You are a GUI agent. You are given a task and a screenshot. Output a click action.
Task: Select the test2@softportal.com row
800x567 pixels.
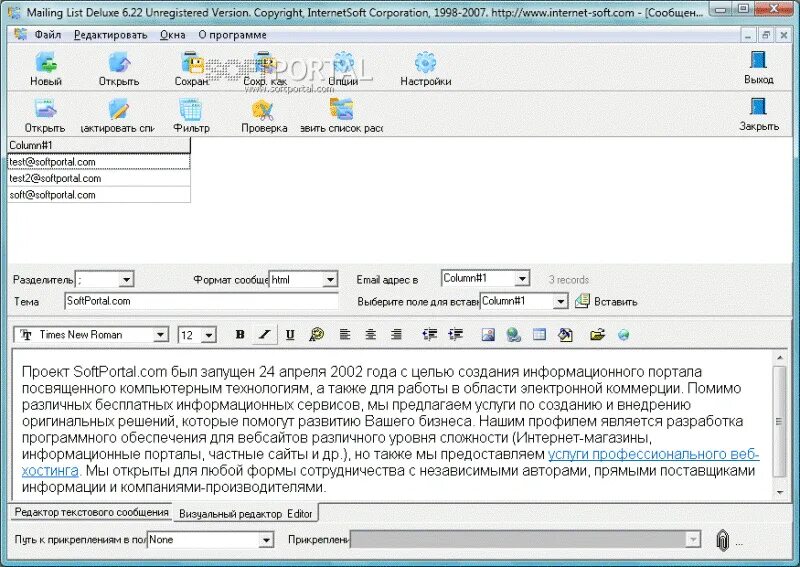point(99,178)
